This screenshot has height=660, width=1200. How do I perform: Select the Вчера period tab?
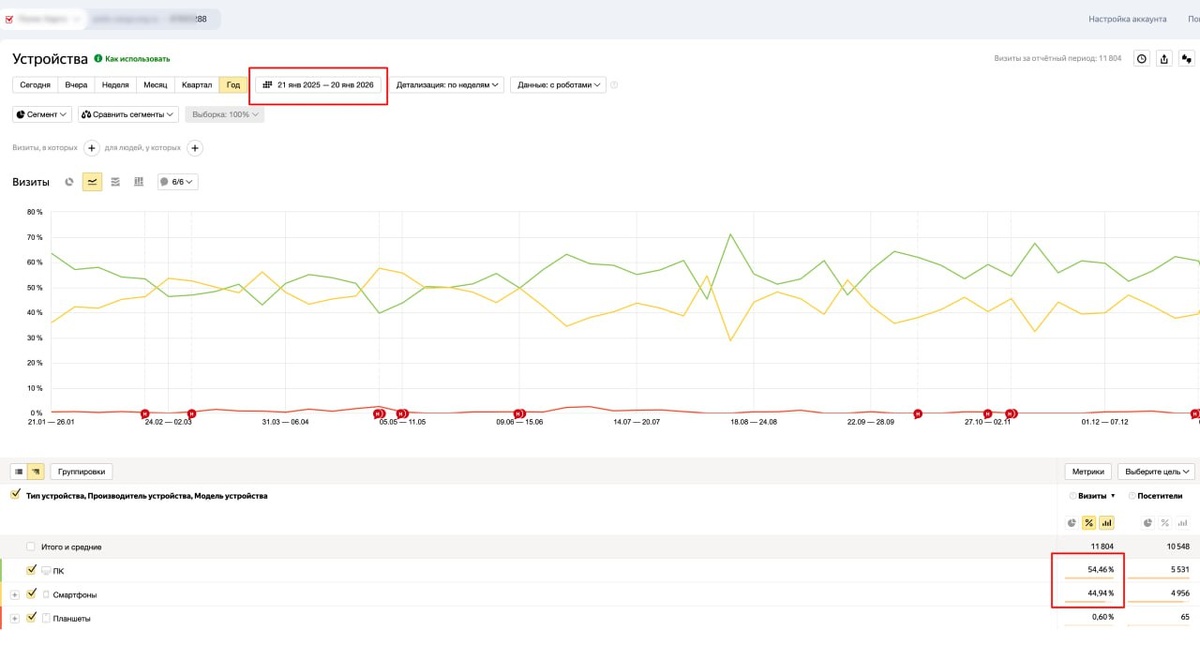(76, 85)
